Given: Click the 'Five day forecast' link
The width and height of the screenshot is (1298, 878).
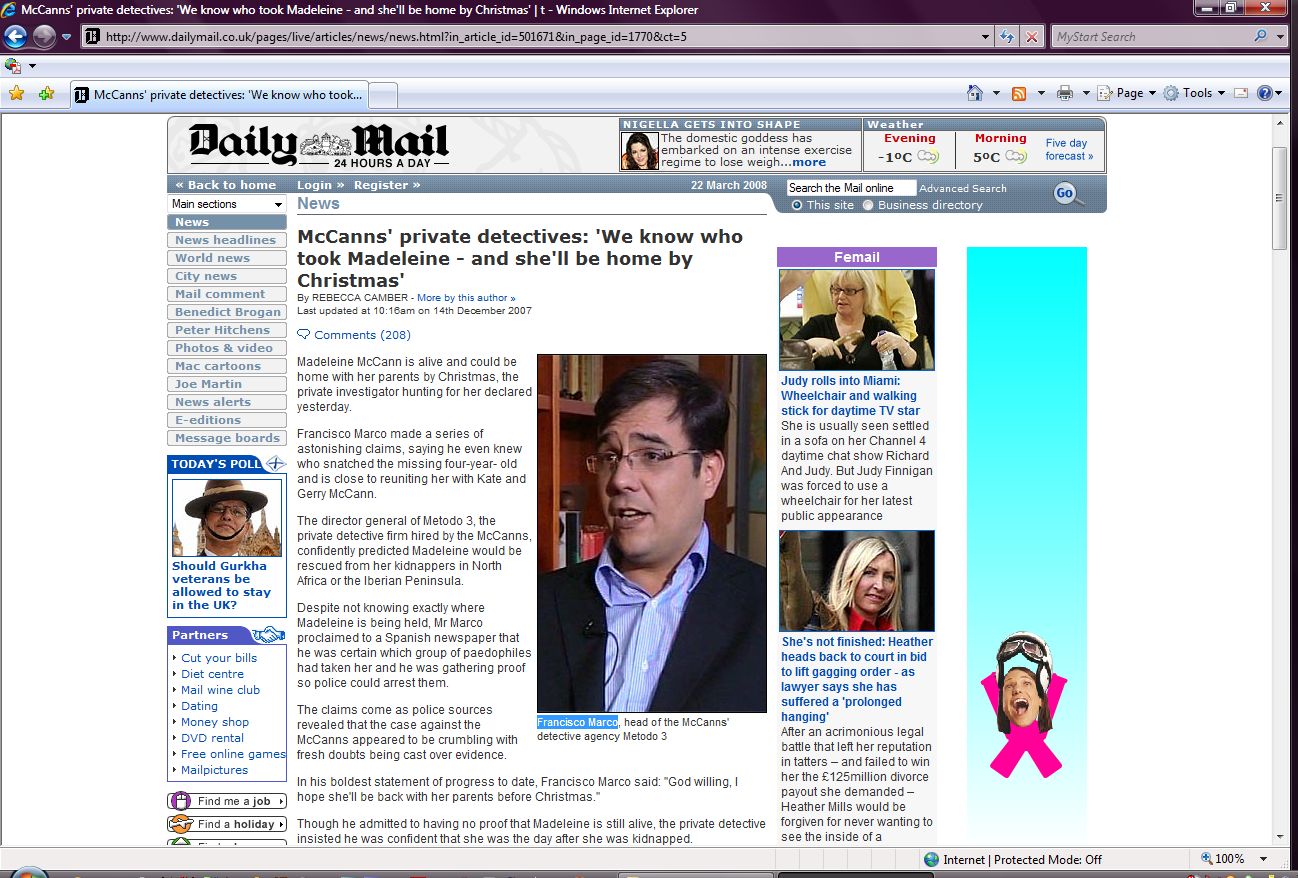Looking at the screenshot, I should [x=1068, y=150].
